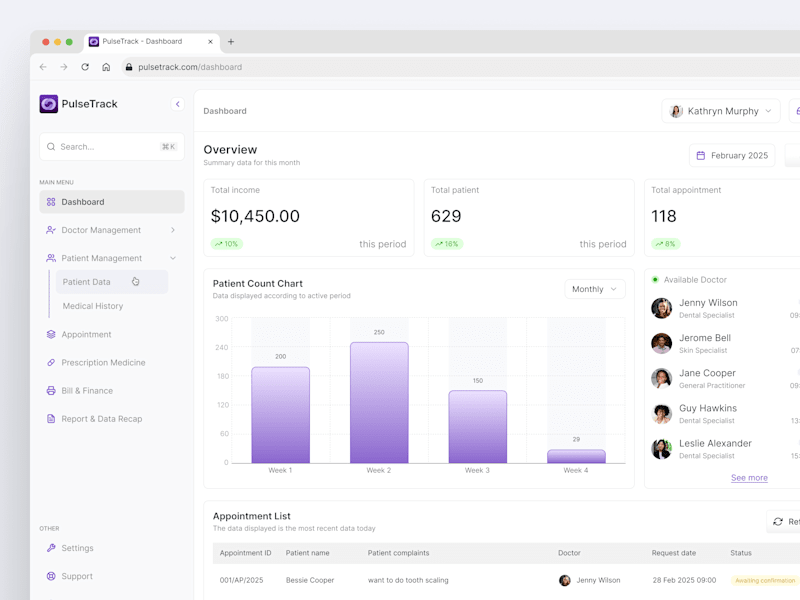Click the Appointment layers icon
800x600 pixels.
[51, 335]
